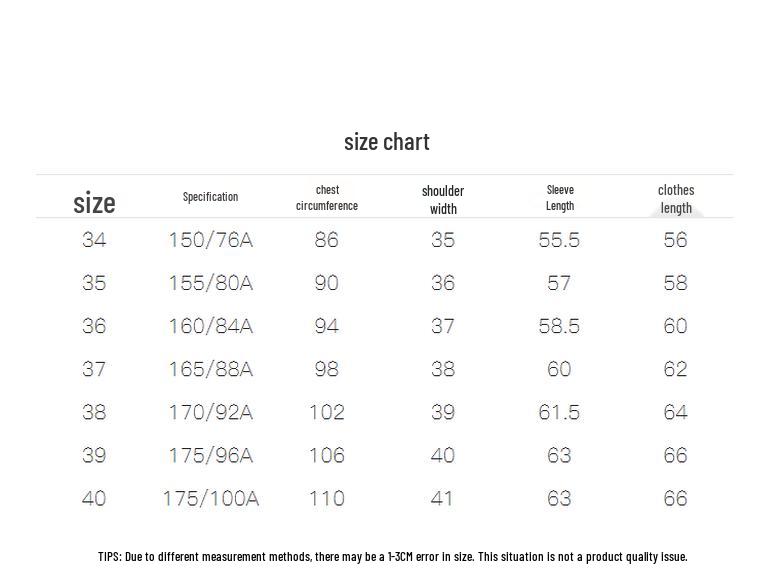Select specification 150/76A
Screen dimensions: 770x578
pyautogui.click(x=211, y=240)
